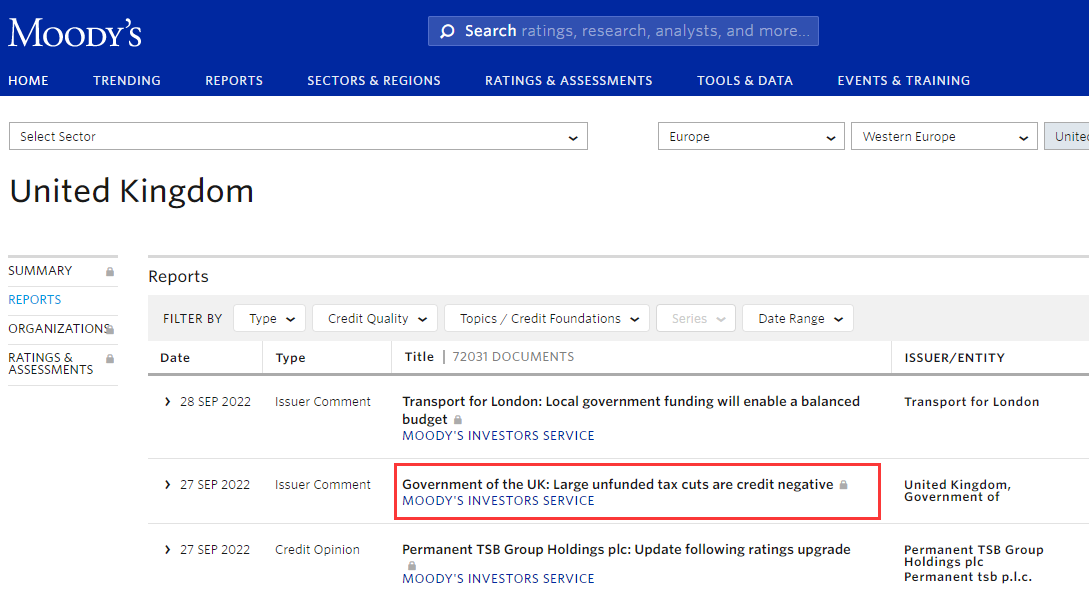Click lock icon after UK tax cuts title
1089x595 pixels.
844,485
